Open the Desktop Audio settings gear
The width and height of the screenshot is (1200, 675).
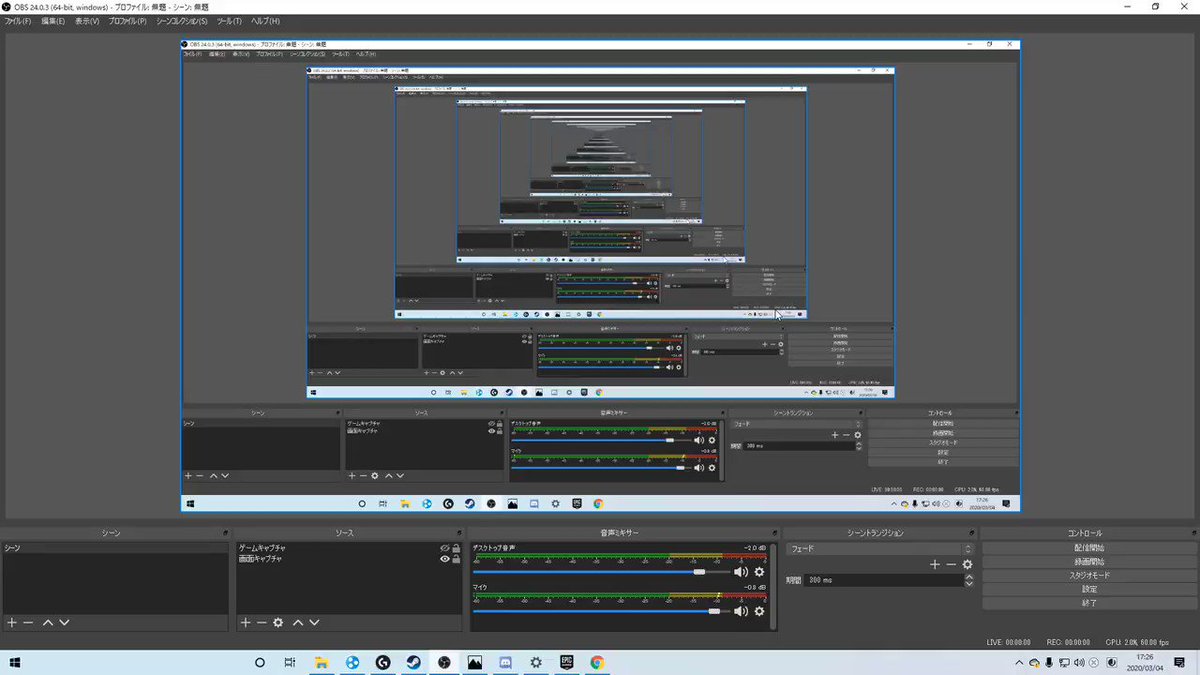pos(759,572)
